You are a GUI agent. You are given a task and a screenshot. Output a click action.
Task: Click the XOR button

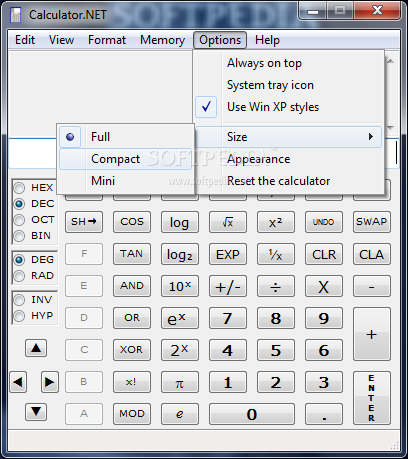coord(132,350)
